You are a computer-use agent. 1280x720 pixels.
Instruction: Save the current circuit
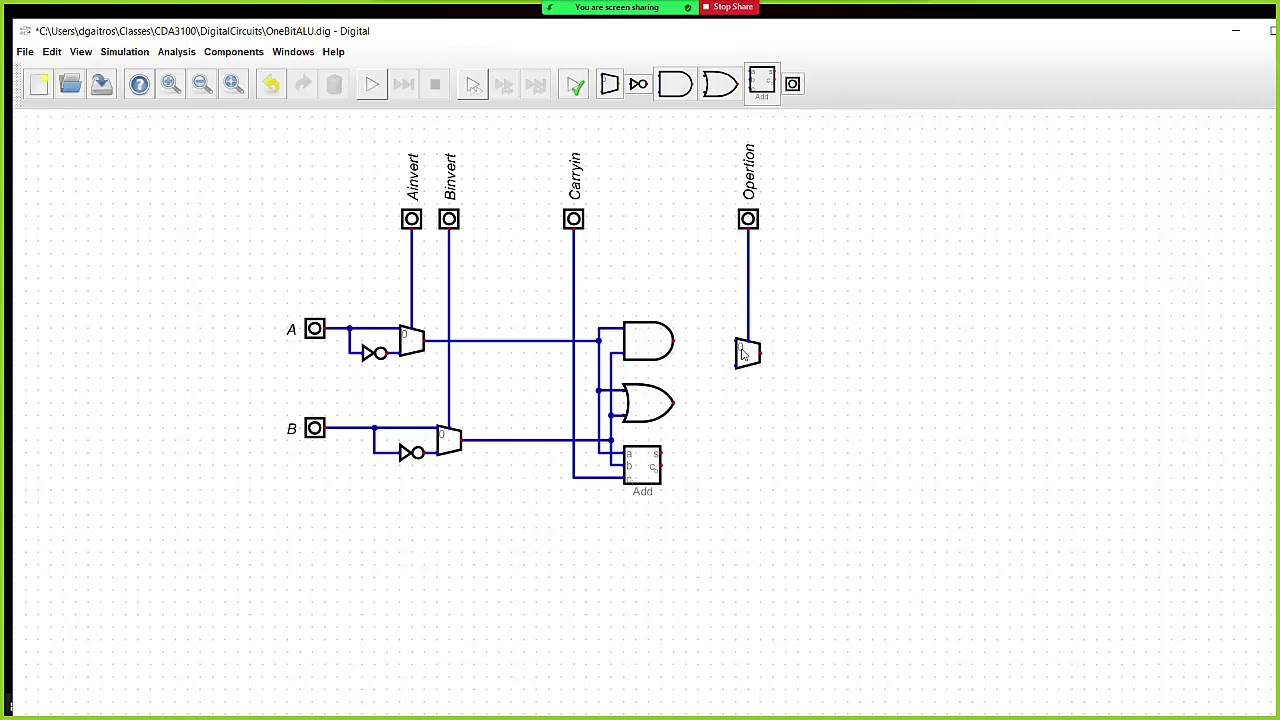[x=101, y=85]
